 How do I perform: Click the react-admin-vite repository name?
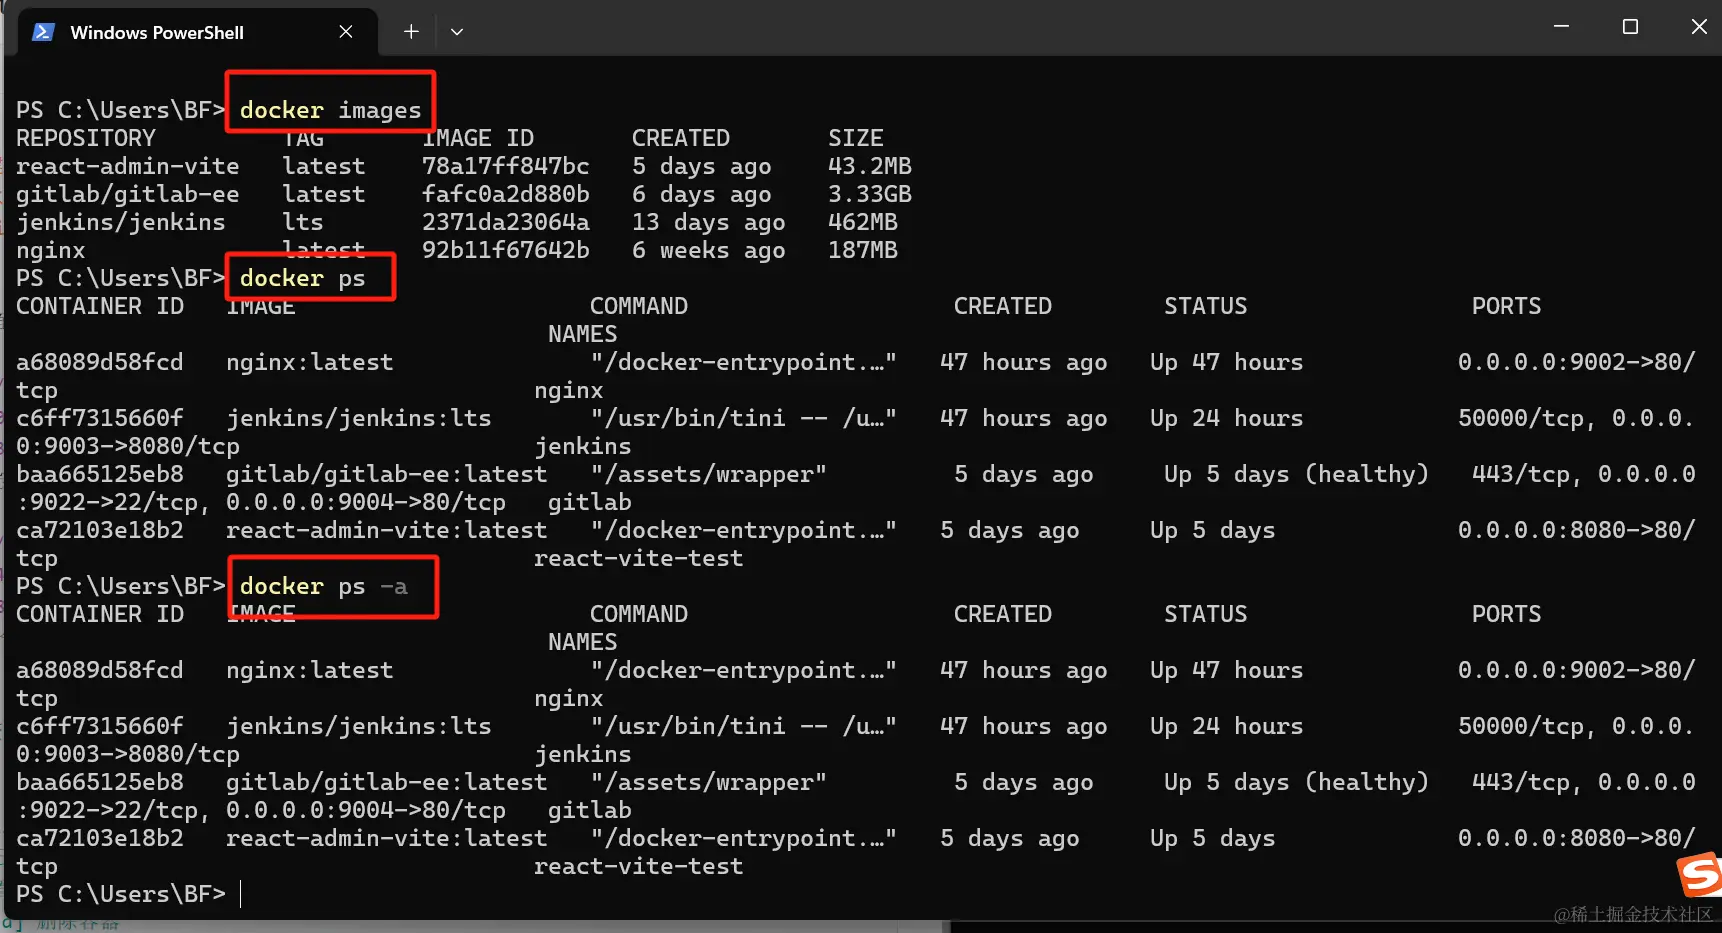click(127, 166)
